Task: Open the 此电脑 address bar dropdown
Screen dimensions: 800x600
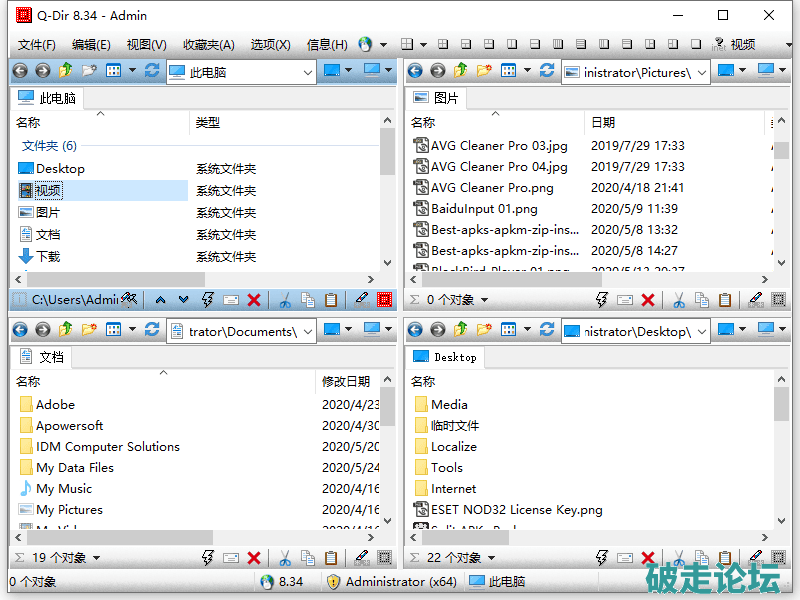Action: pos(308,72)
